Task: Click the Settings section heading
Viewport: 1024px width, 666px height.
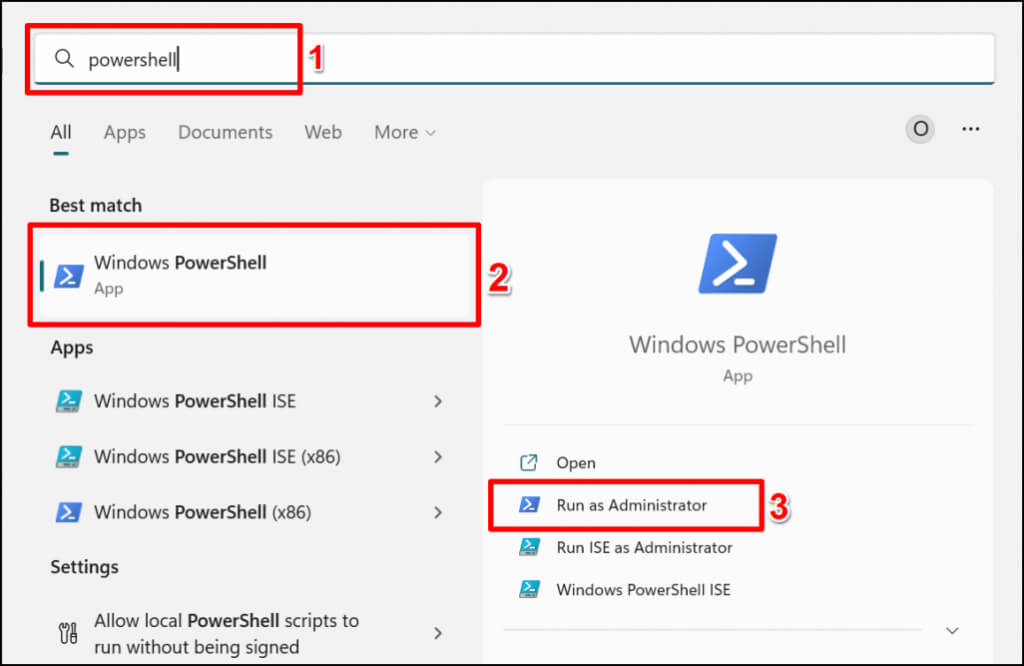Action: click(84, 567)
